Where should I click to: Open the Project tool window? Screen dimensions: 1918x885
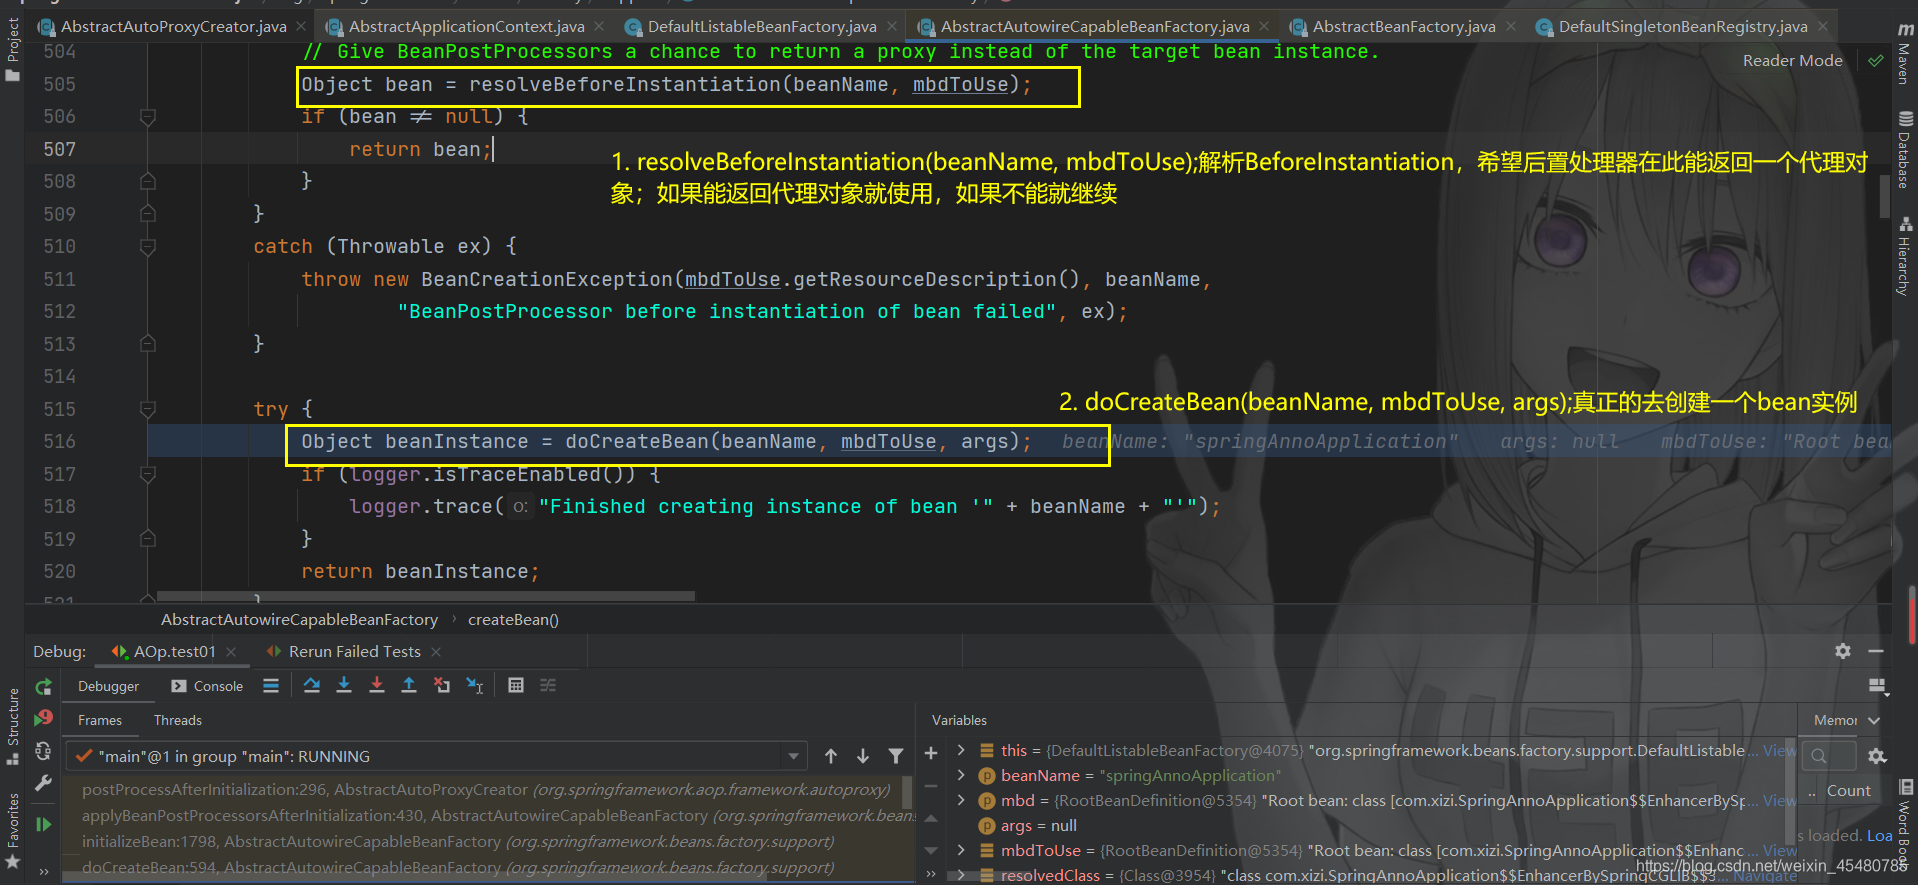(12, 49)
